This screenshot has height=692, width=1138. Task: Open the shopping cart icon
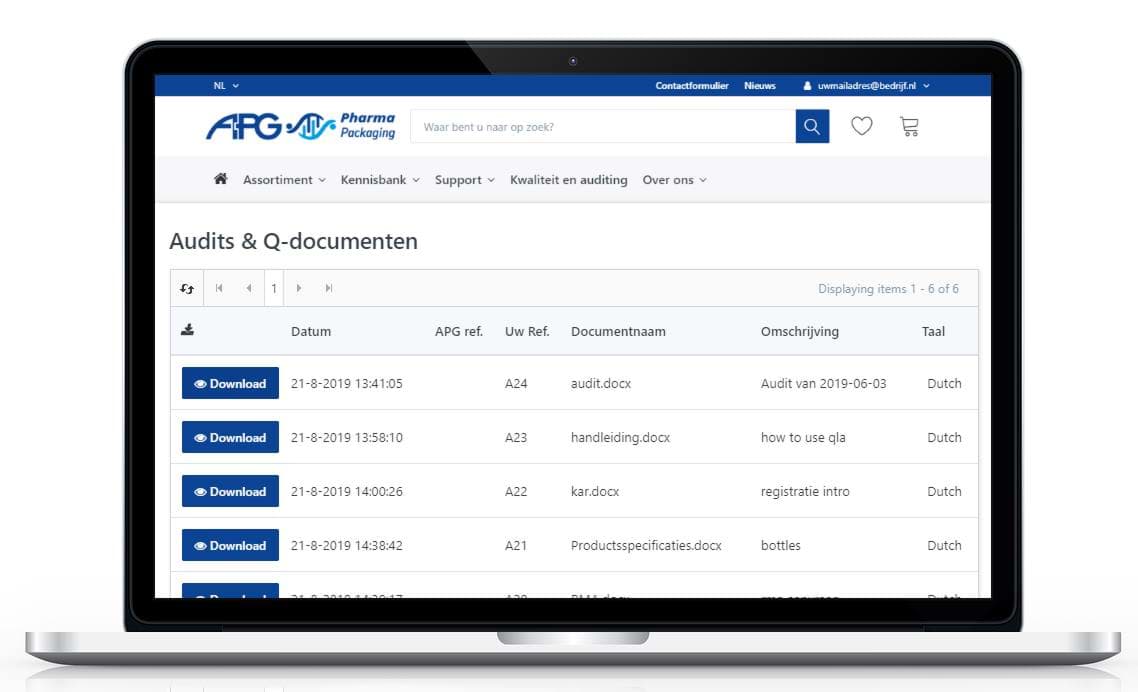point(909,127)
